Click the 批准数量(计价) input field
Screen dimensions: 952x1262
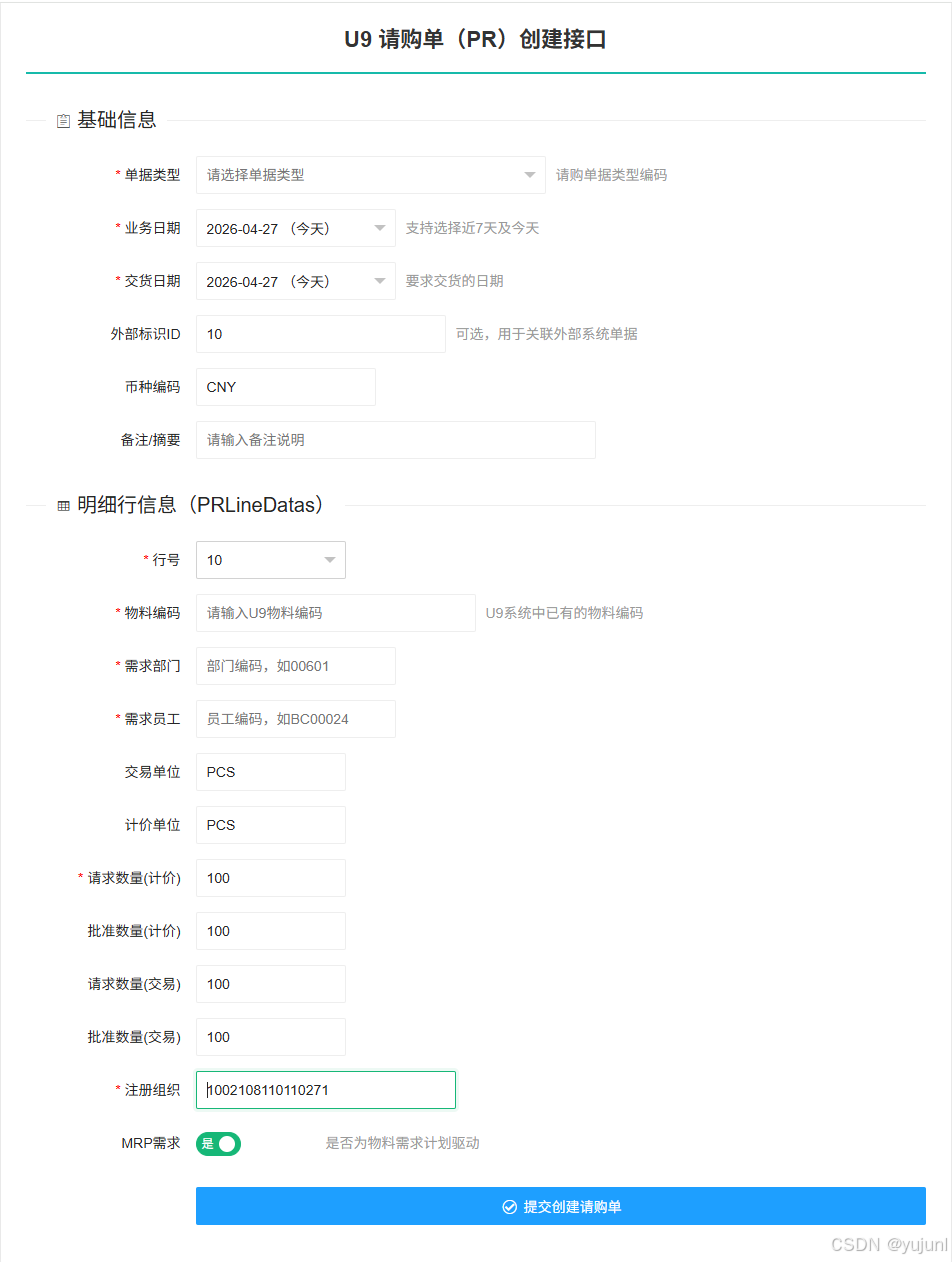(271, 931)
